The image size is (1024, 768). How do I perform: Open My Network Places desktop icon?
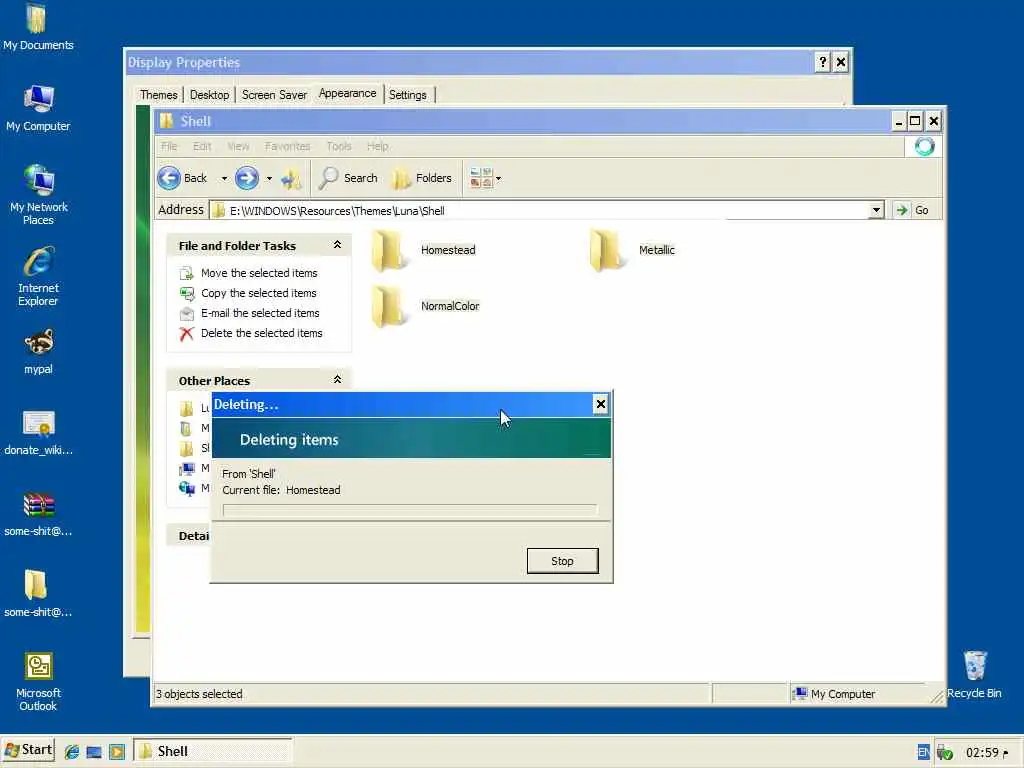38,195
